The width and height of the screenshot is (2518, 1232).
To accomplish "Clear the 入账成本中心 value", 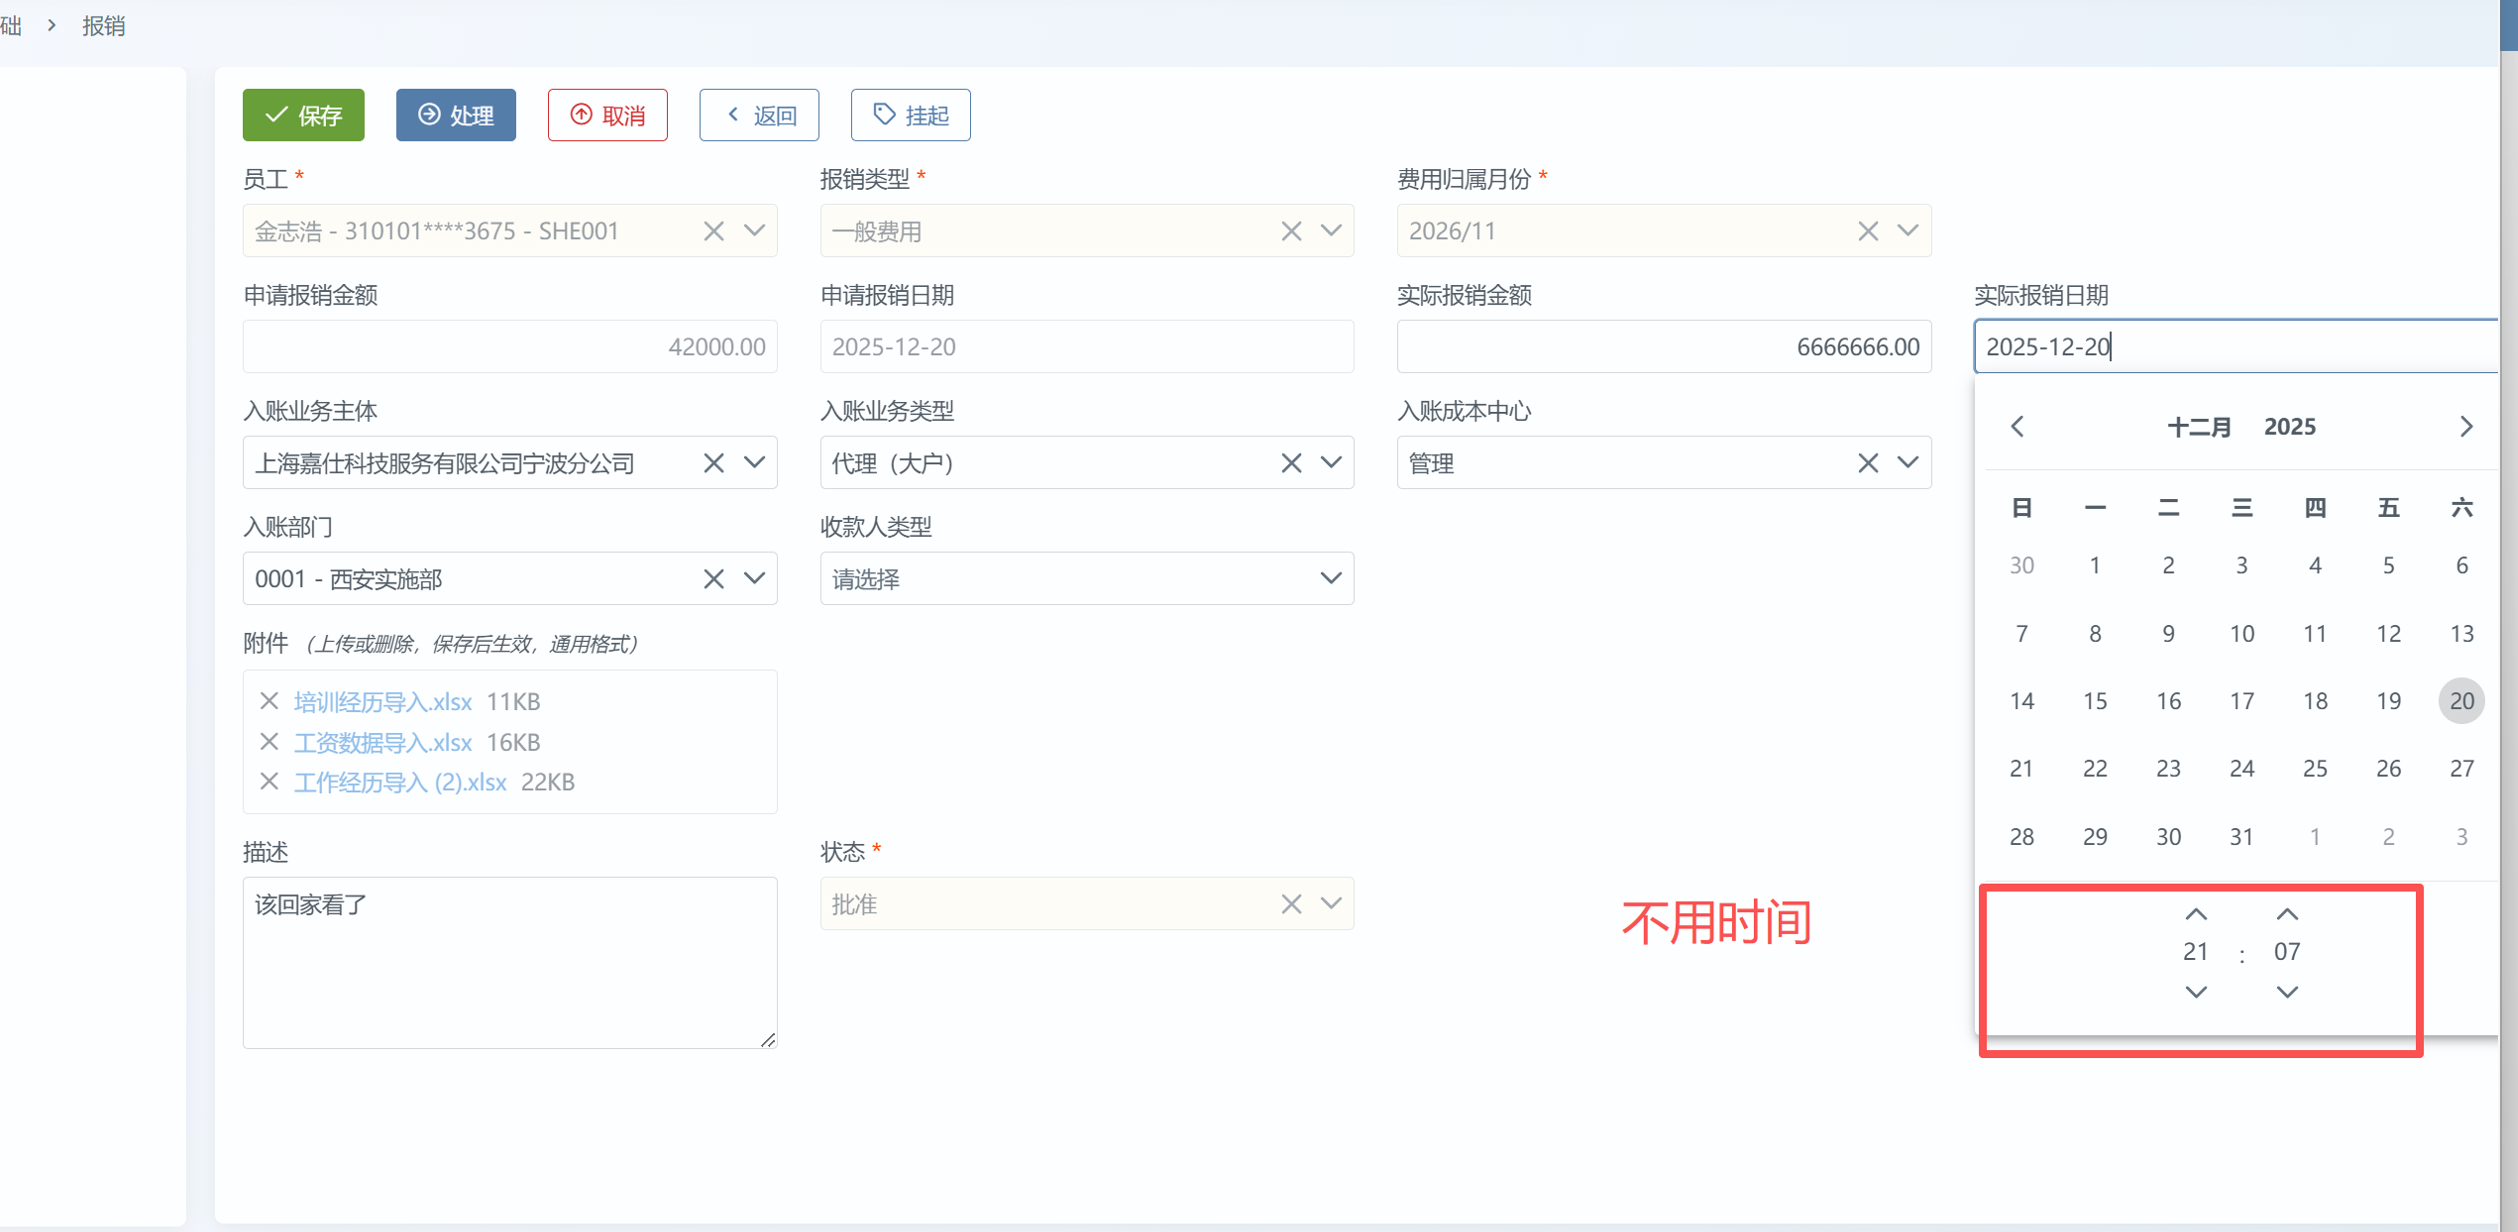I will [1867, 463].
